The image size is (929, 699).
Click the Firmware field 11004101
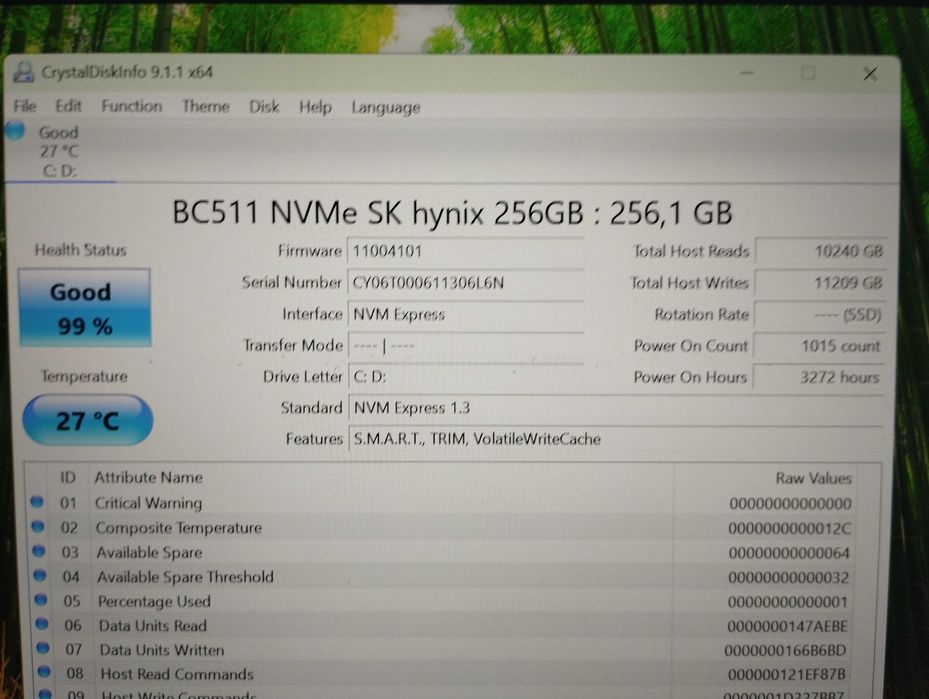(x=466, y=251)
